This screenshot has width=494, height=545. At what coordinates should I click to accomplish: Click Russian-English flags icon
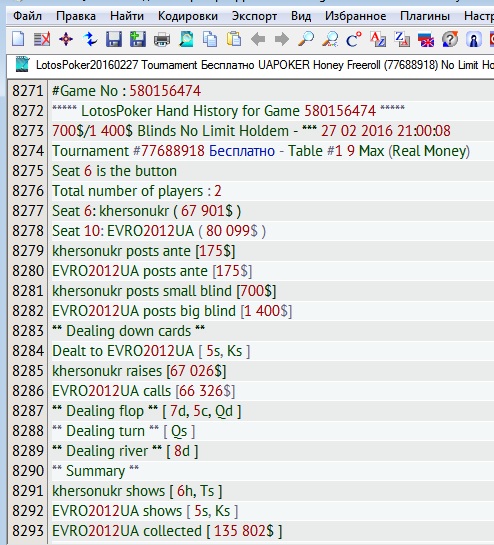(426, 39)
